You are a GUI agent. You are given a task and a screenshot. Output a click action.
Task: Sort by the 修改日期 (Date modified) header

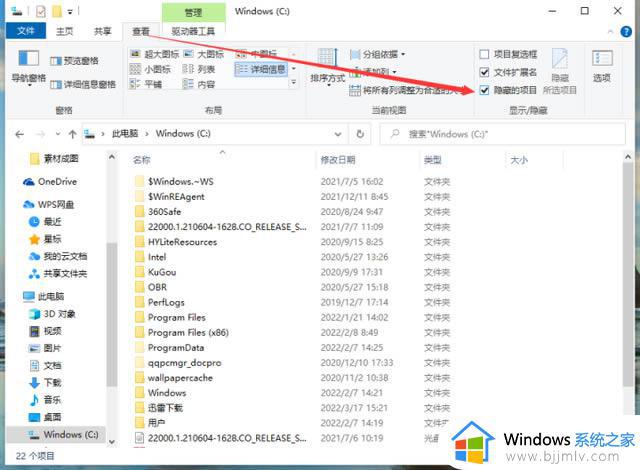(338, 160)
